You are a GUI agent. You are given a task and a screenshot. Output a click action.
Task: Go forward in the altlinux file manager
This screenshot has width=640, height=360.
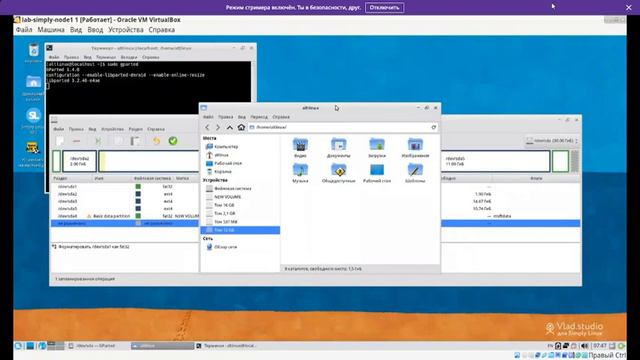tap(218, 127)
